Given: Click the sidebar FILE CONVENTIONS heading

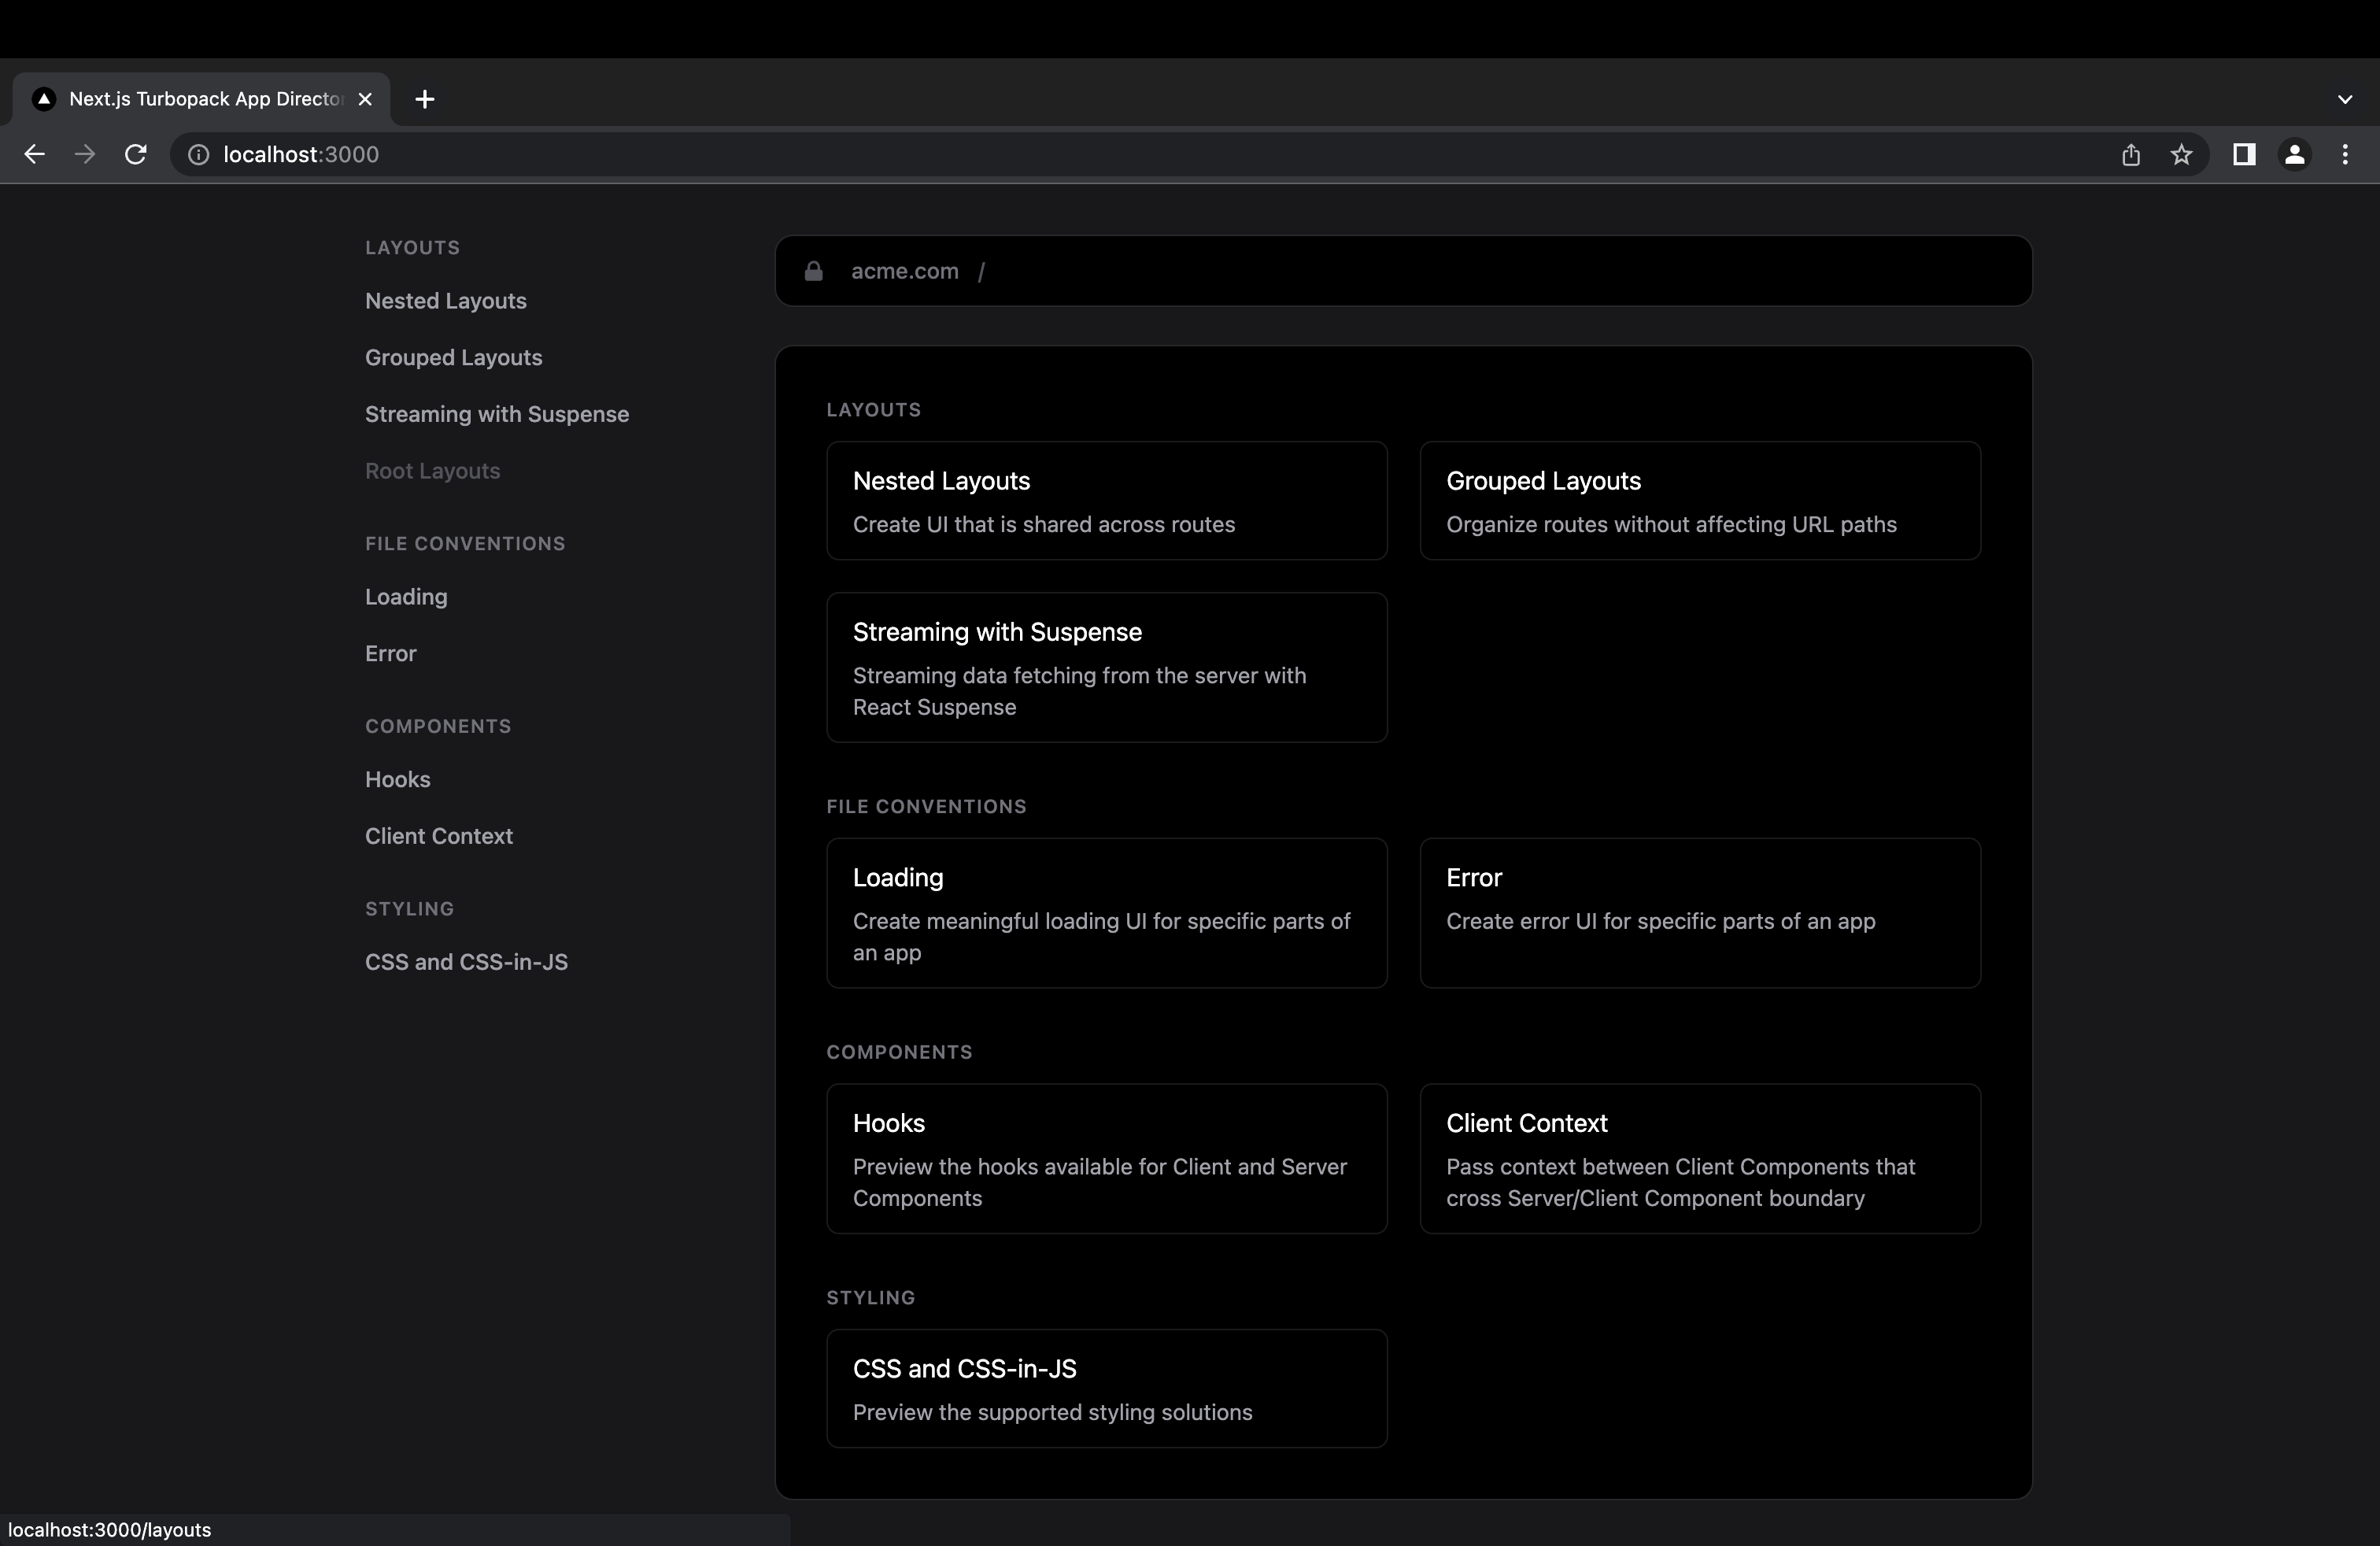Looking at the screenshot, I should [465, 544].
